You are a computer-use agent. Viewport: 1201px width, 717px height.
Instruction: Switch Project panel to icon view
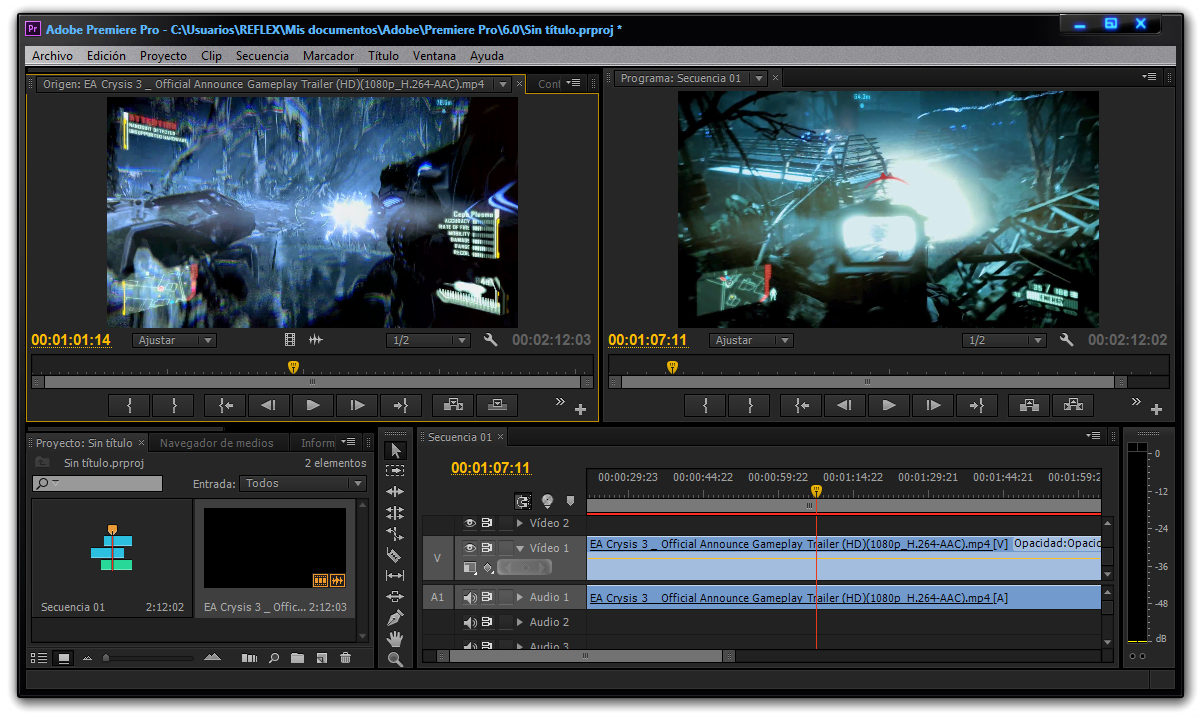pyautogui.click(x=64, y=658)
